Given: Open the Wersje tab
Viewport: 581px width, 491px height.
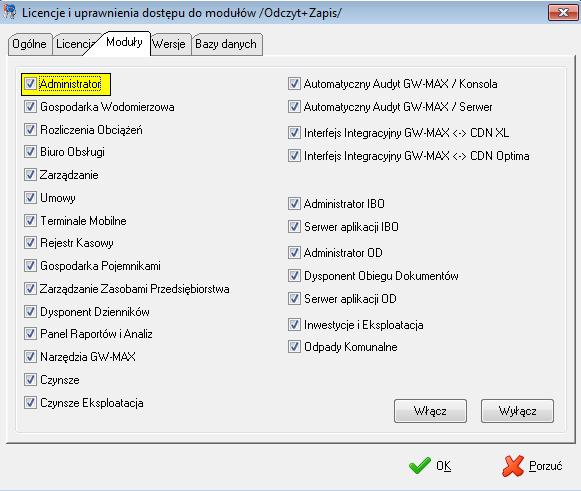Looking at the screenshot, I should point(169,44).
